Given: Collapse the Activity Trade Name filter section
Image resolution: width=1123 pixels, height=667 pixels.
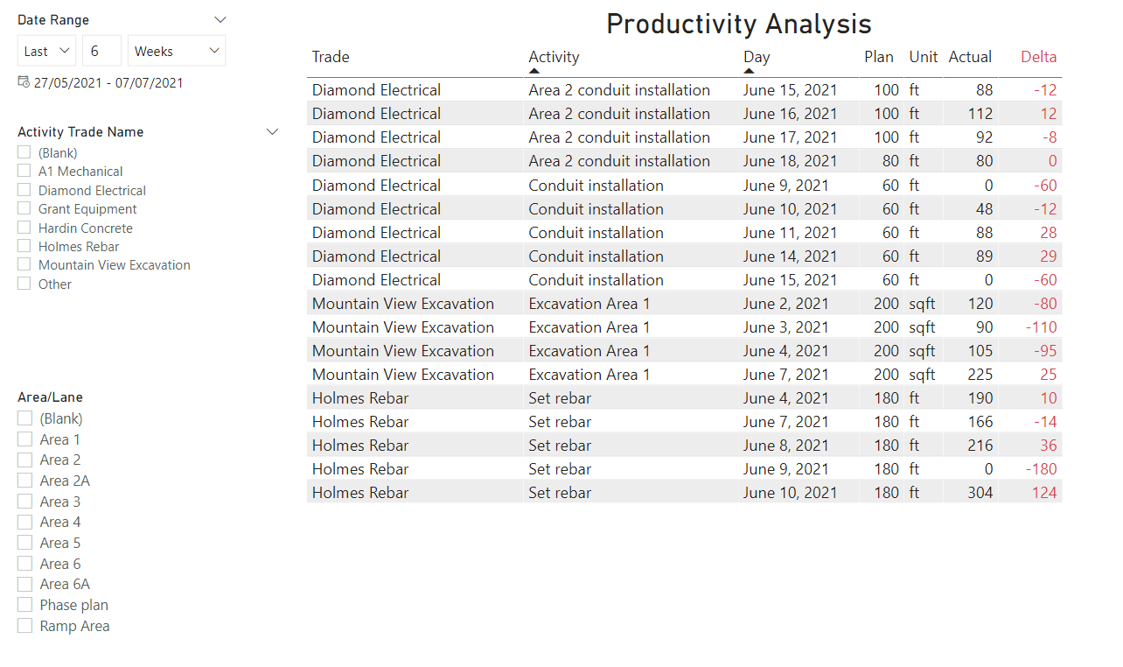Looking at the screenshot, I should pyautogui.click(x=272, y=131).
